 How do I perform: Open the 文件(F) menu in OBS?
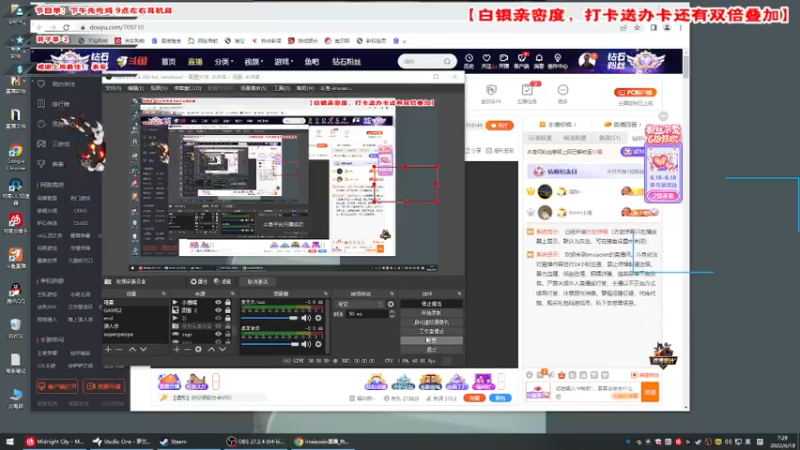click(113, 88)
